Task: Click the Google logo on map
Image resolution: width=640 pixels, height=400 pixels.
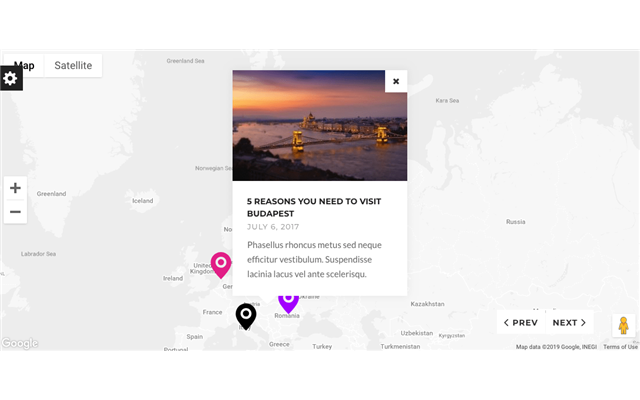Action: pos(20,343)
